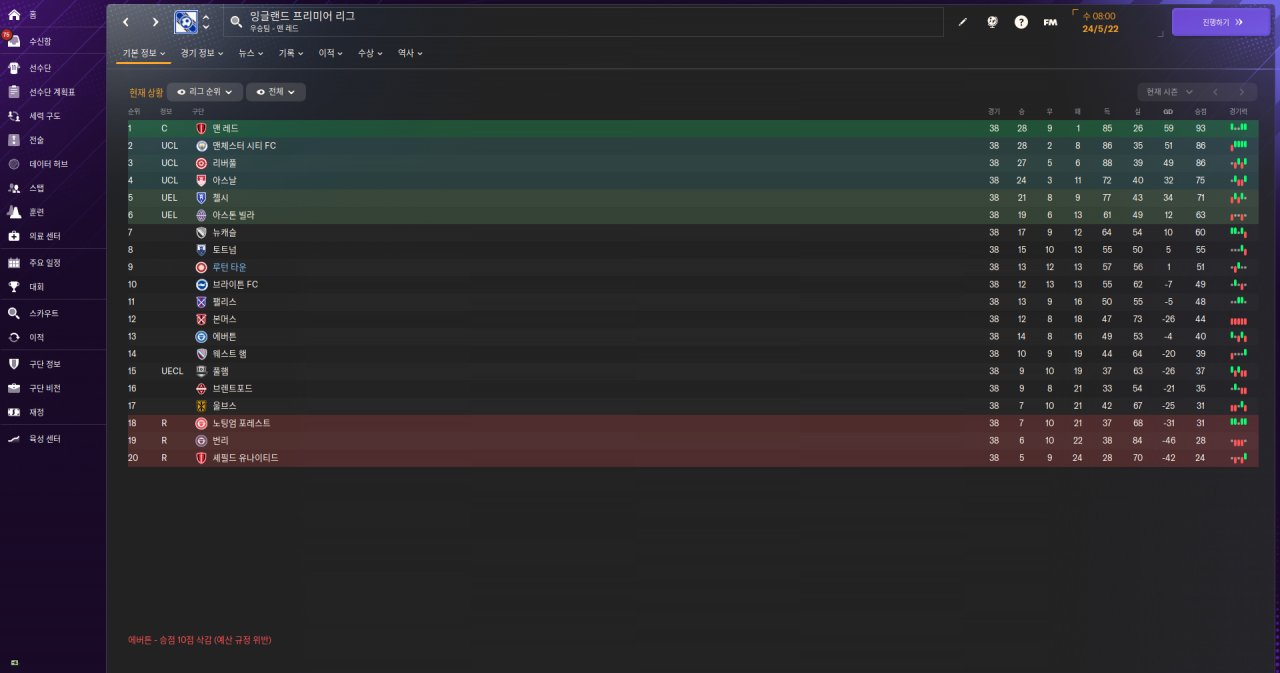Open 구단 정보 shield icon
The height and width of the screenshot is (673, 1280).
point(13,364)
